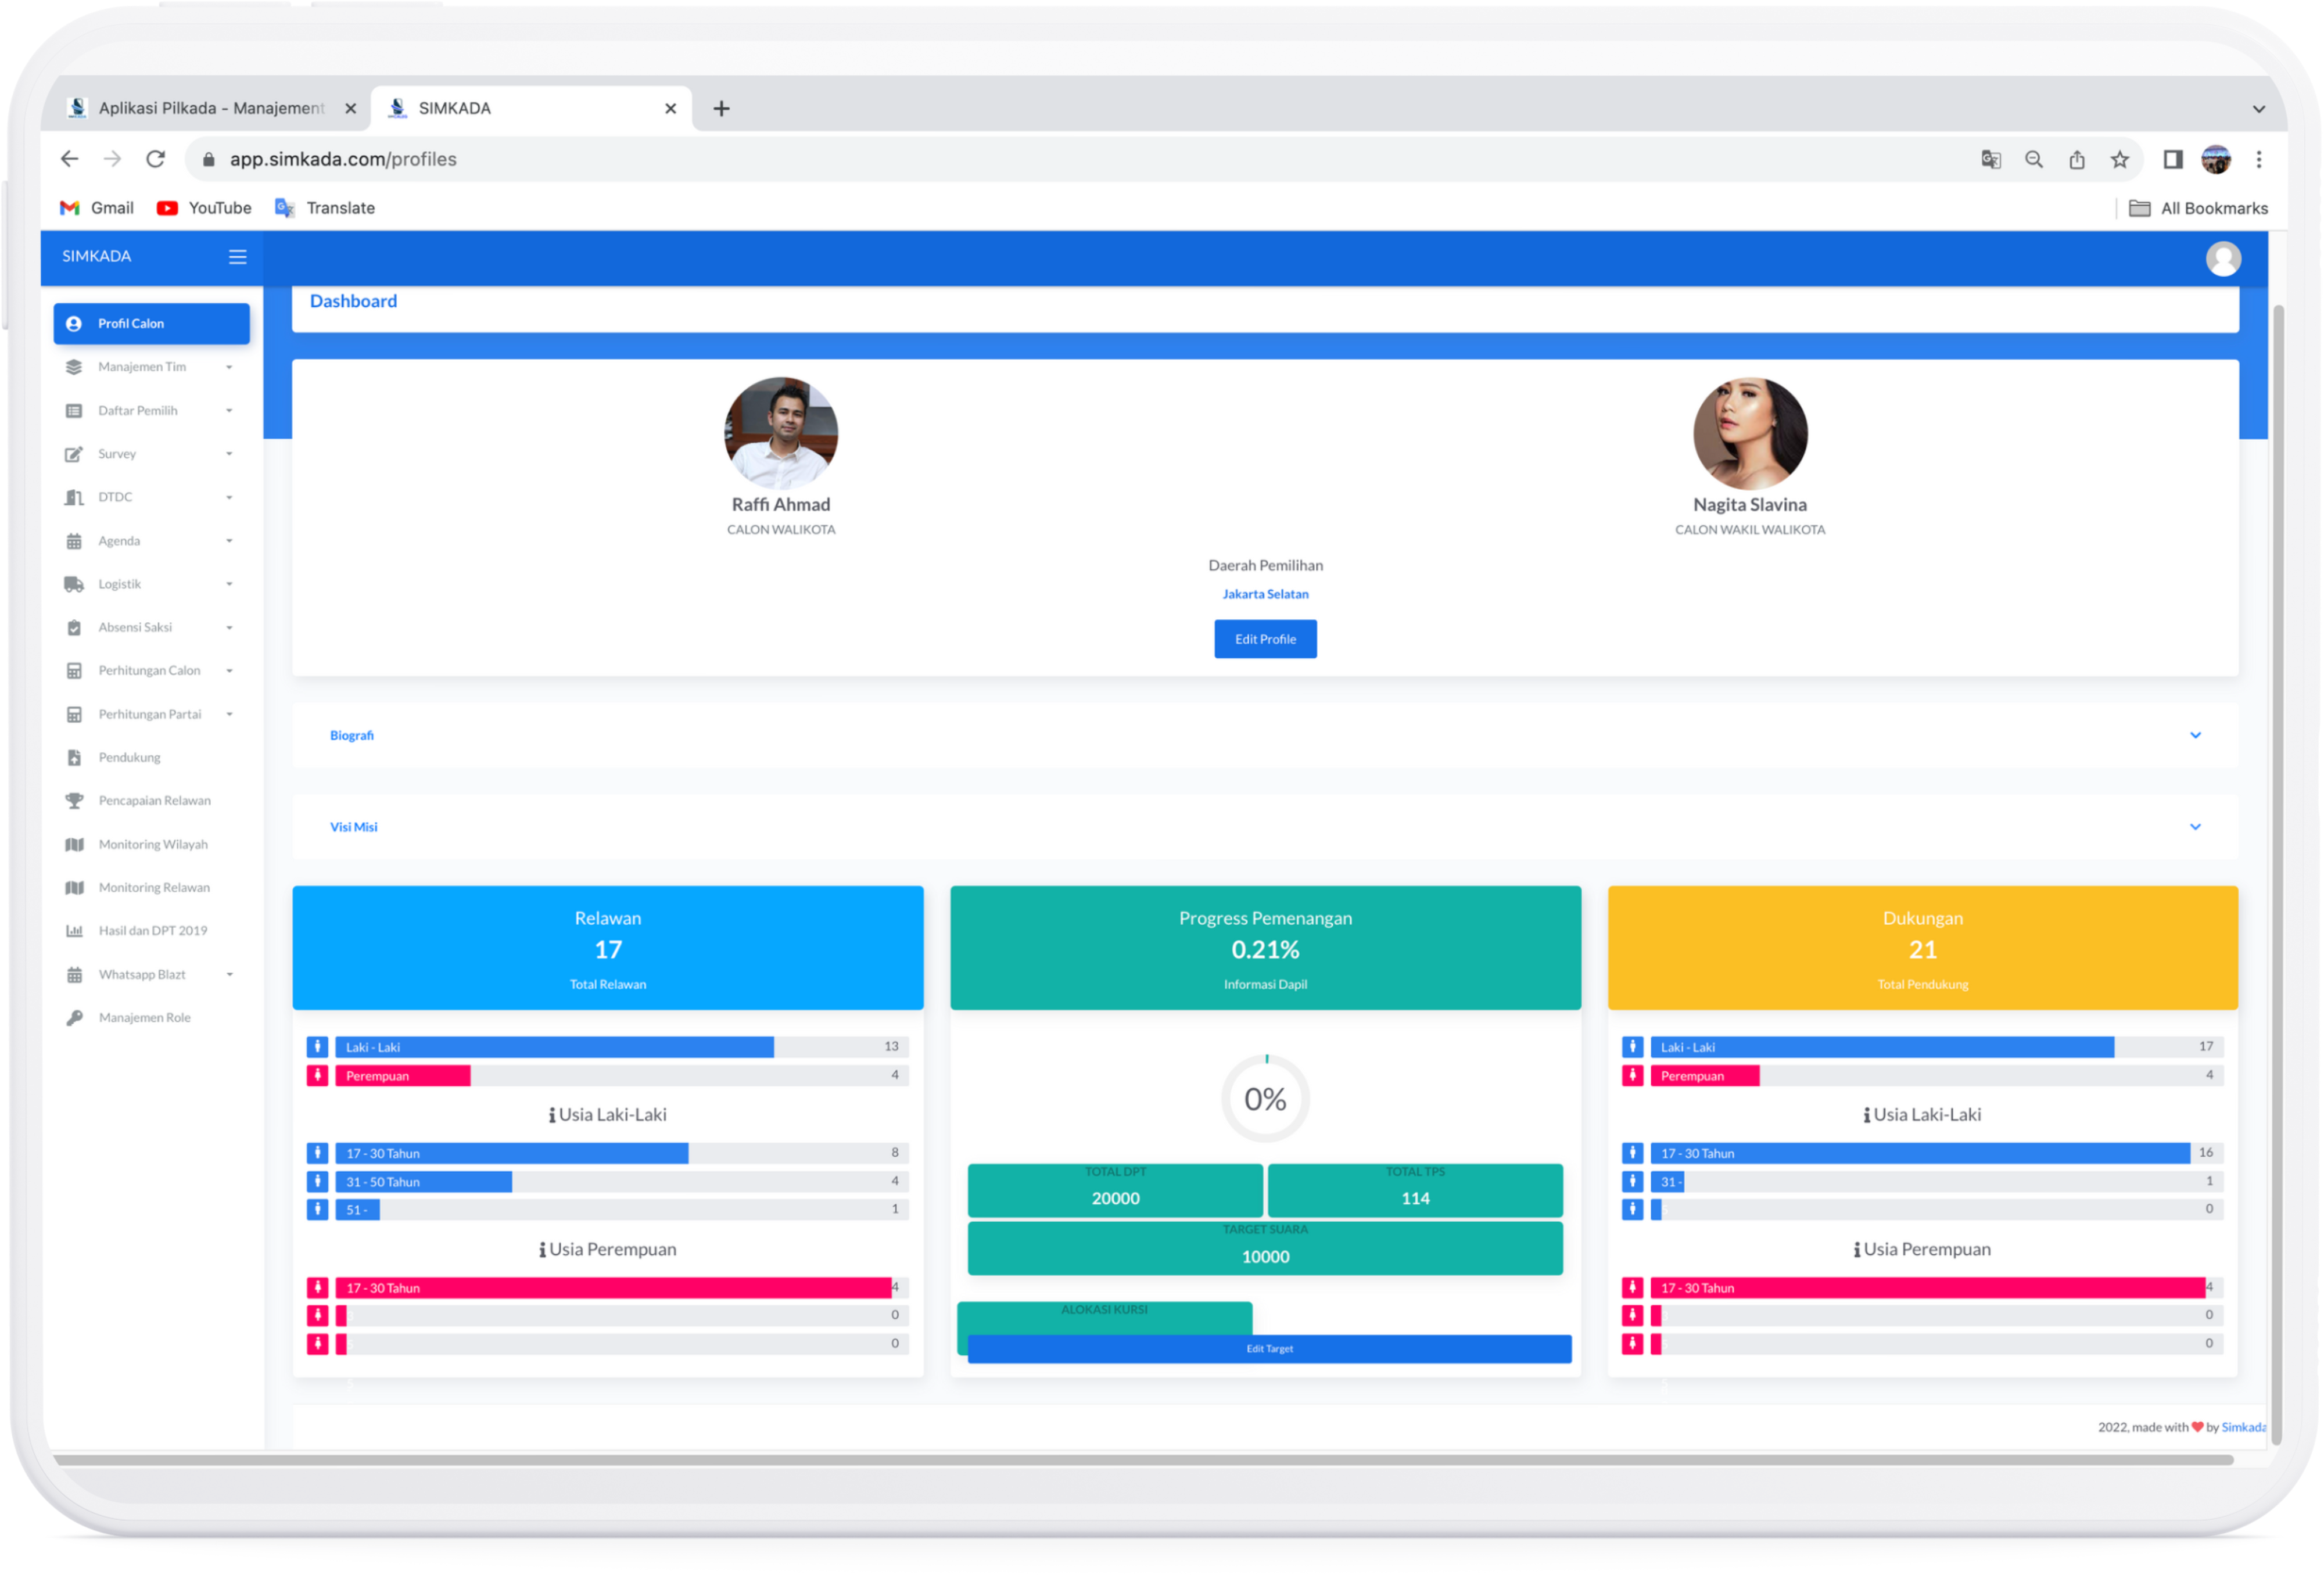Click the Hasil dan DPT 2019 chart icon
This screenshot has width=2324, height=1575.
click(74, 931)
